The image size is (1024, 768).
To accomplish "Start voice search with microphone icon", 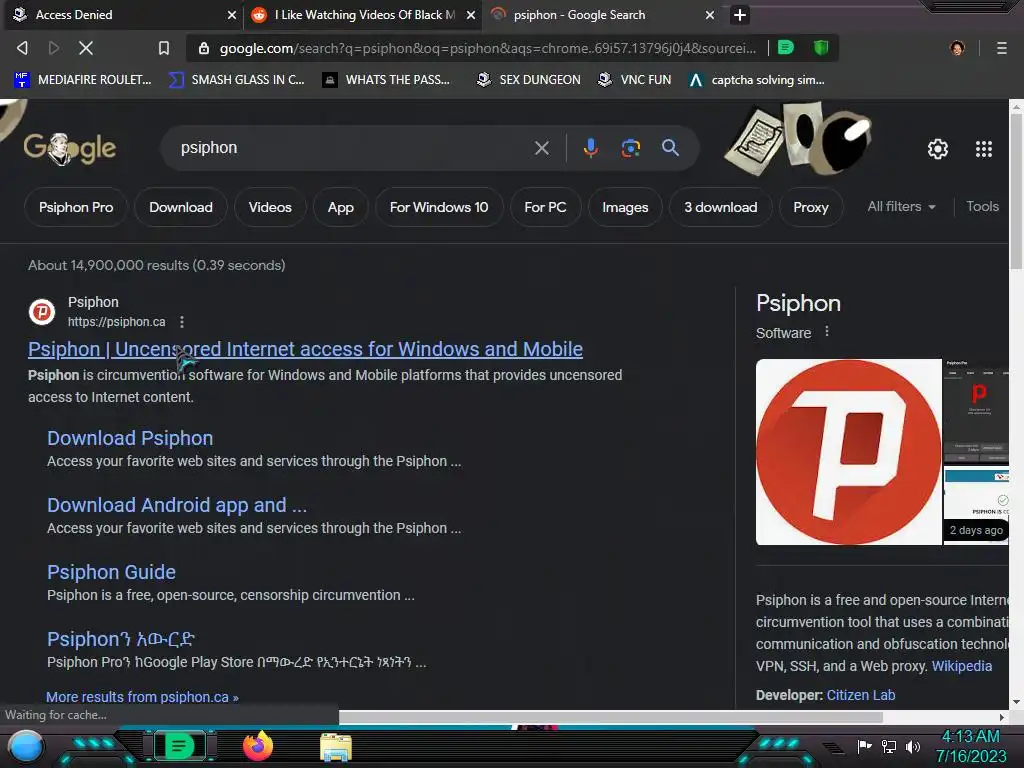I will click(590, 148).
